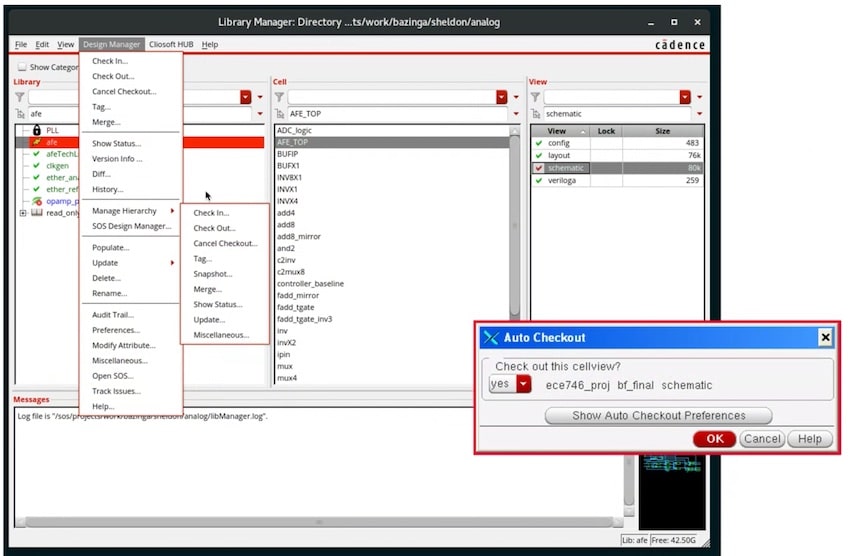The image size is (850, 556).
Task: Open the AFE_TOP cell name history arrow
Action: tap(516, 114)
